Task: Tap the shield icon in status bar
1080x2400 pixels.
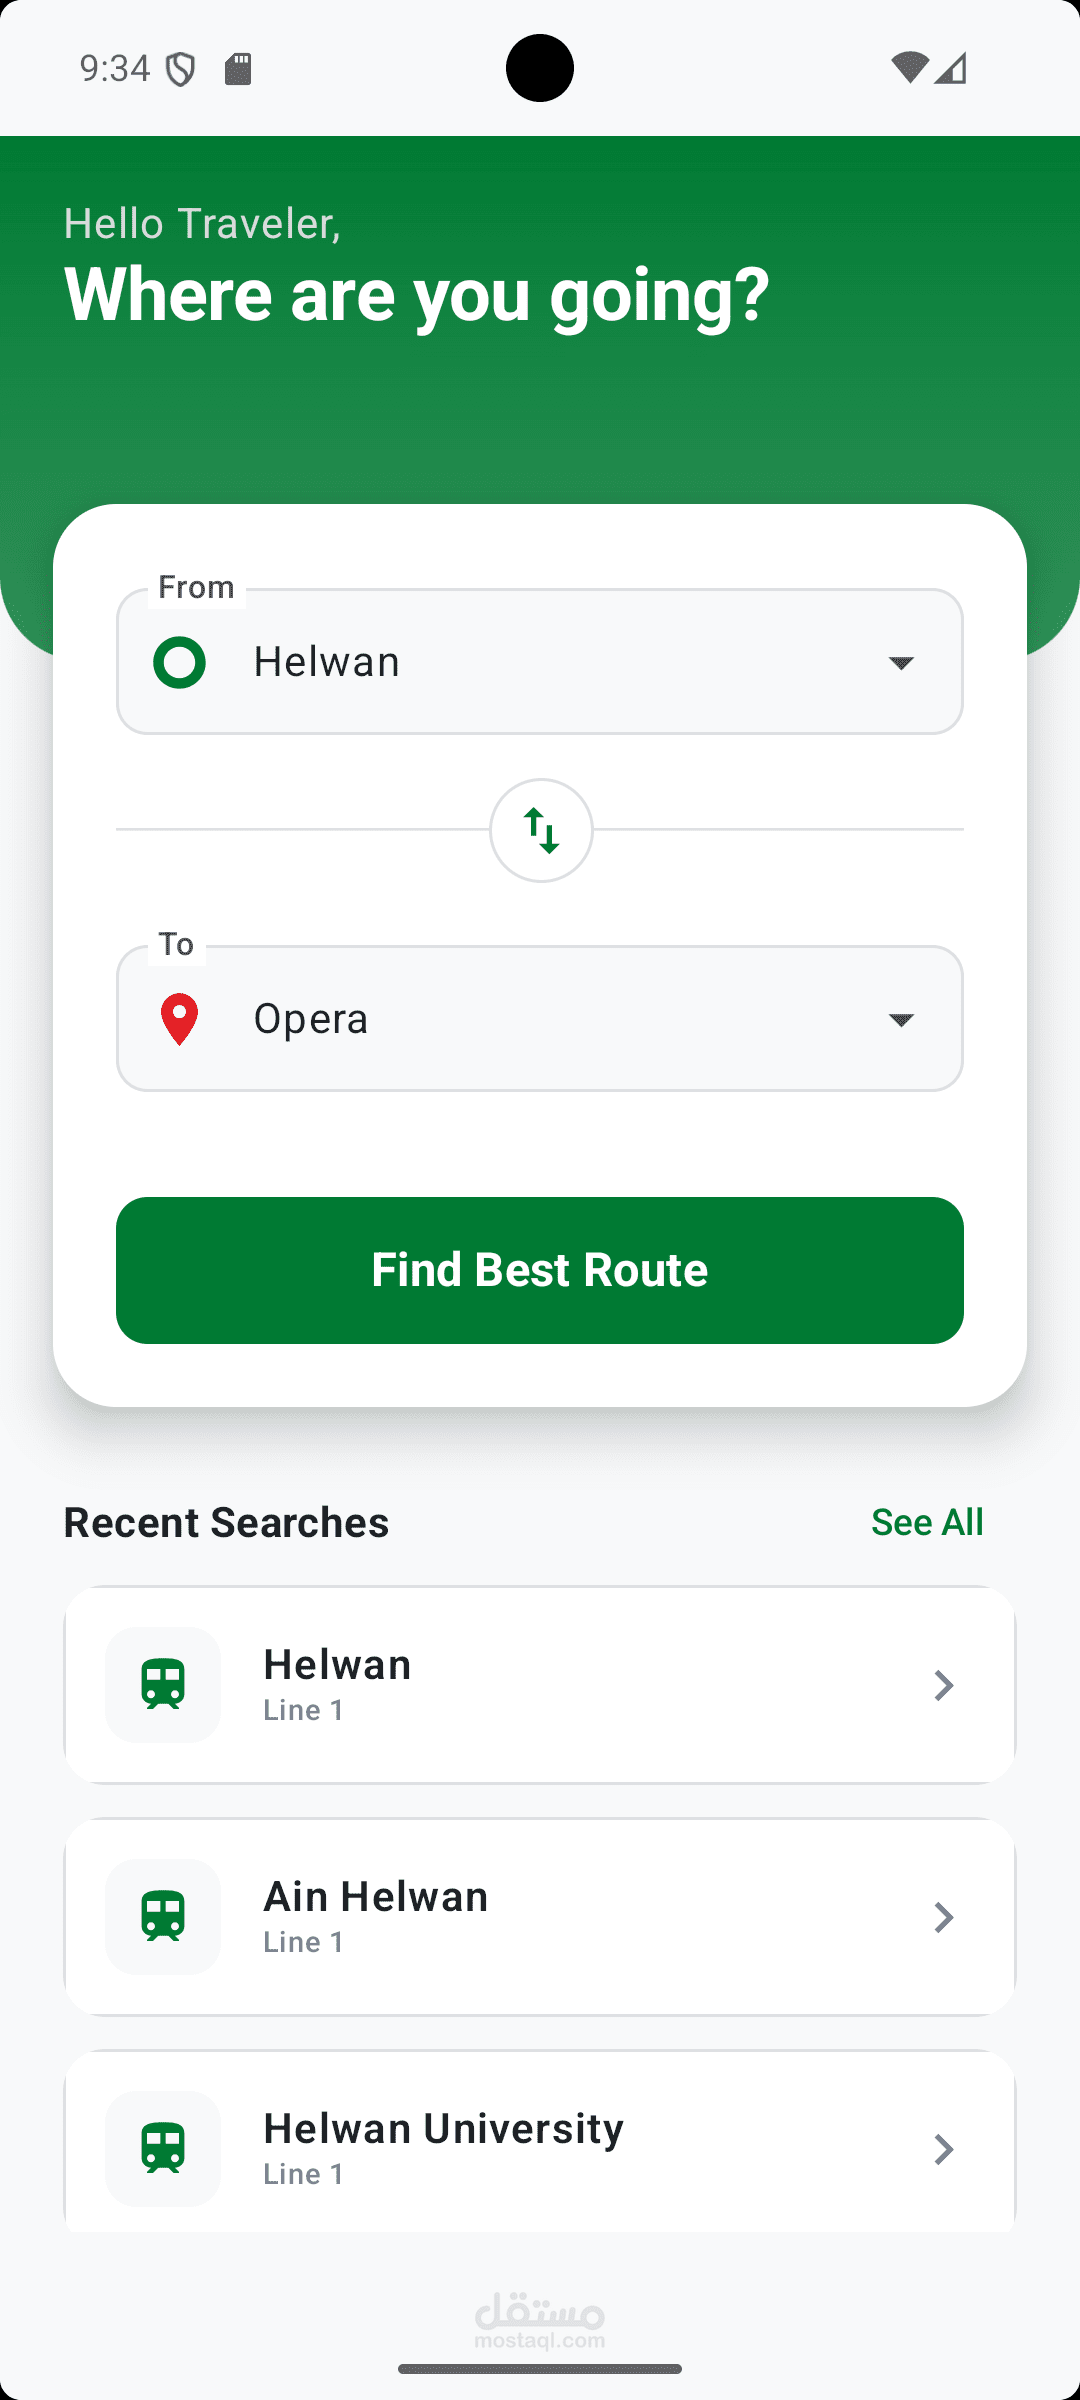Action: pos(181,70)
